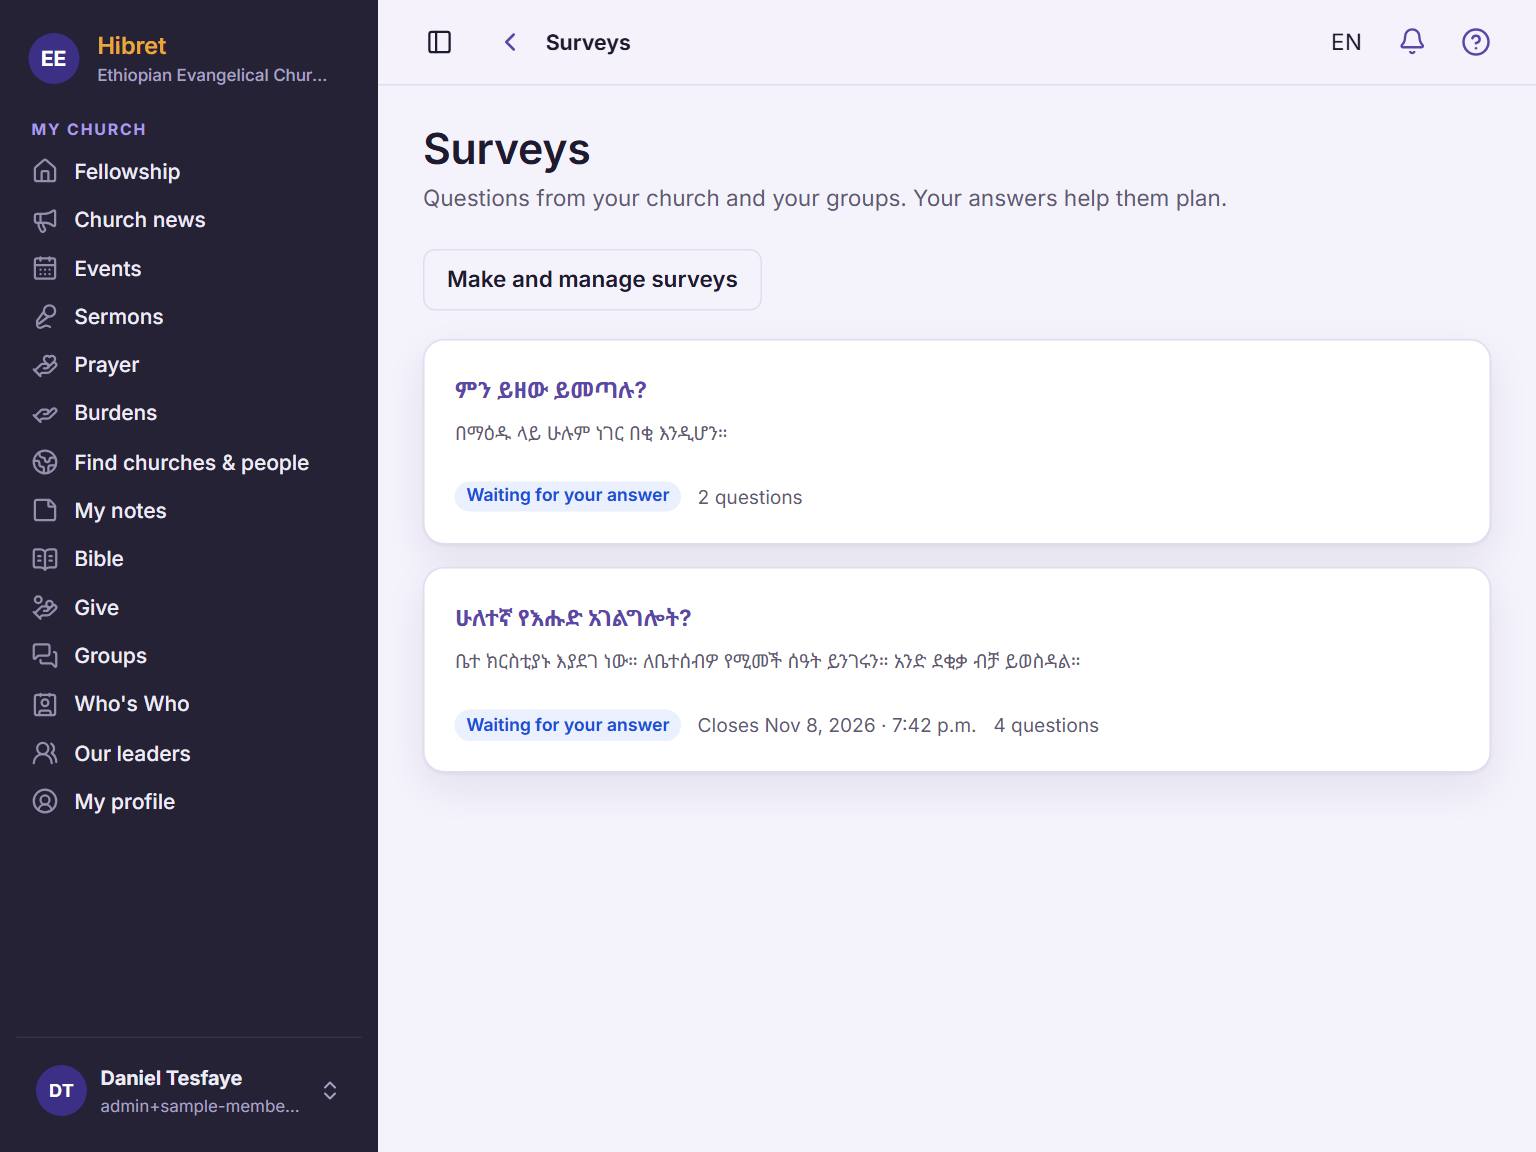This screenshot has width=1536, height=1152.
Task: Open Burdens from the sidebar
Action: (189, 413)
